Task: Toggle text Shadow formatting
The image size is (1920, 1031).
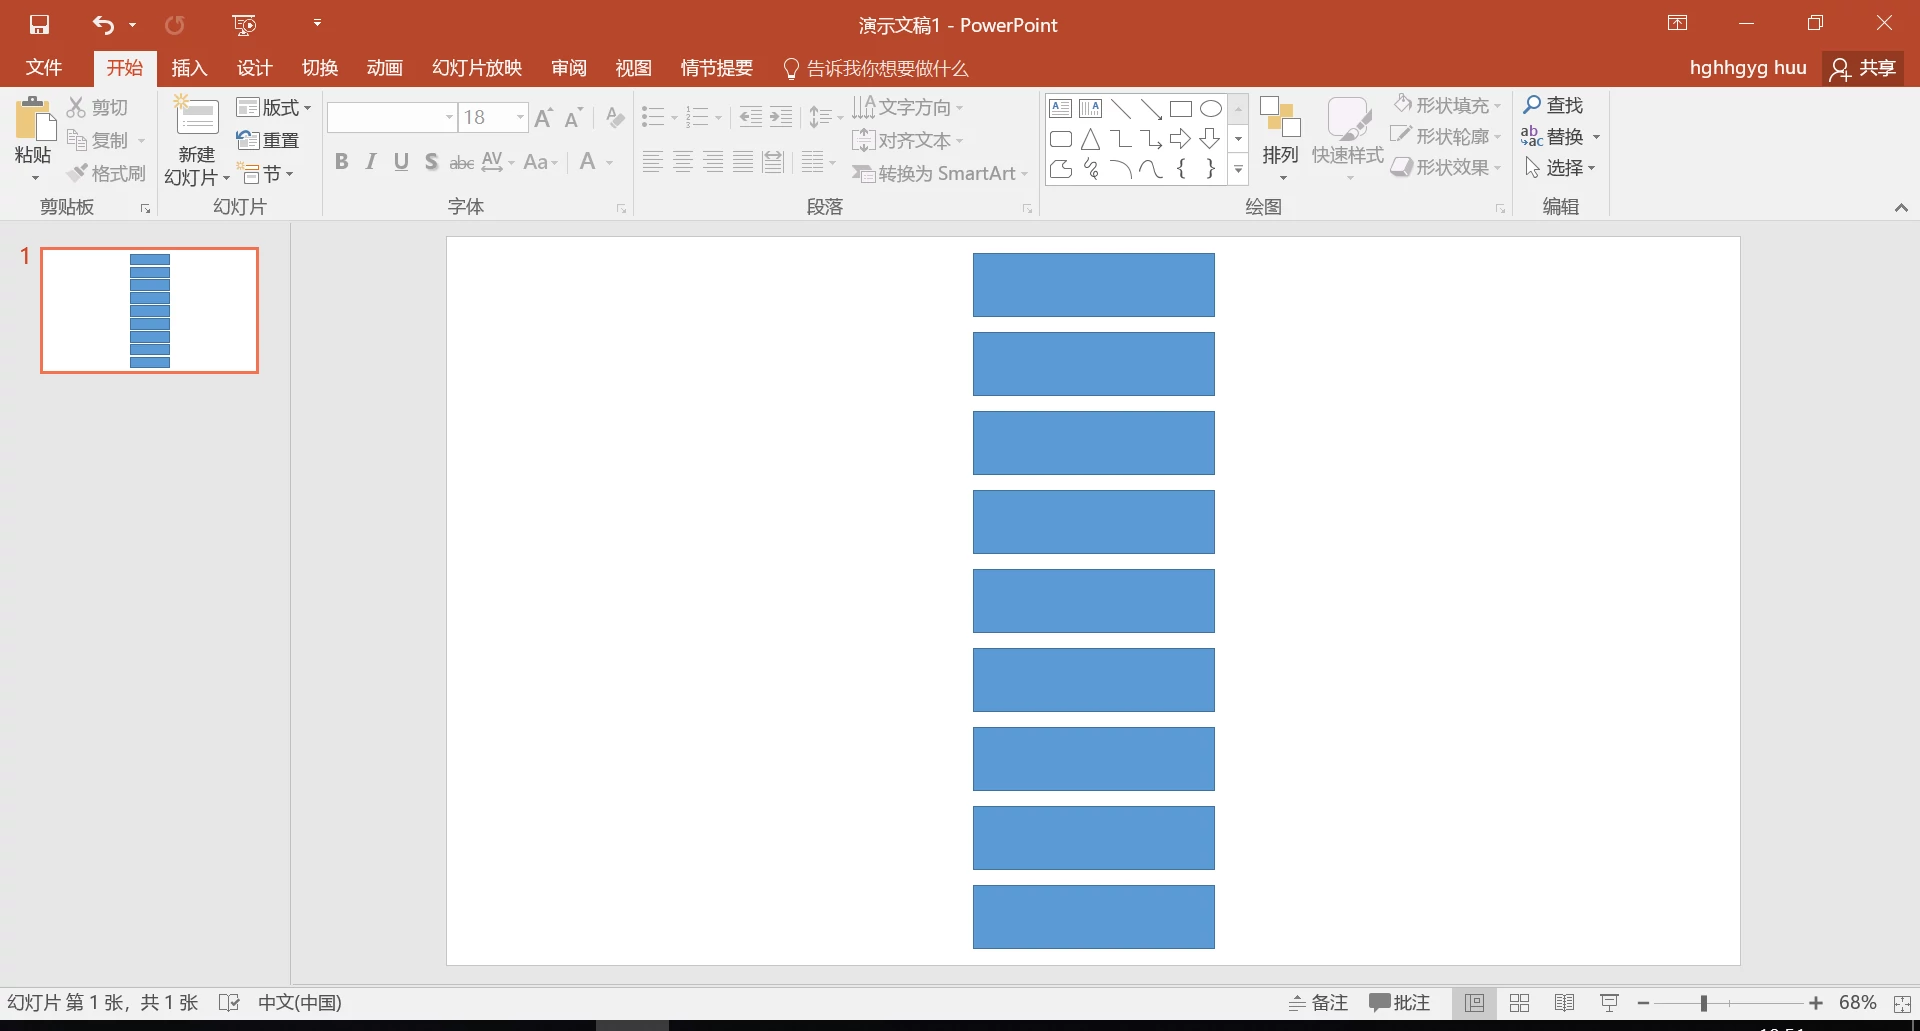Action: pos(431,162)
